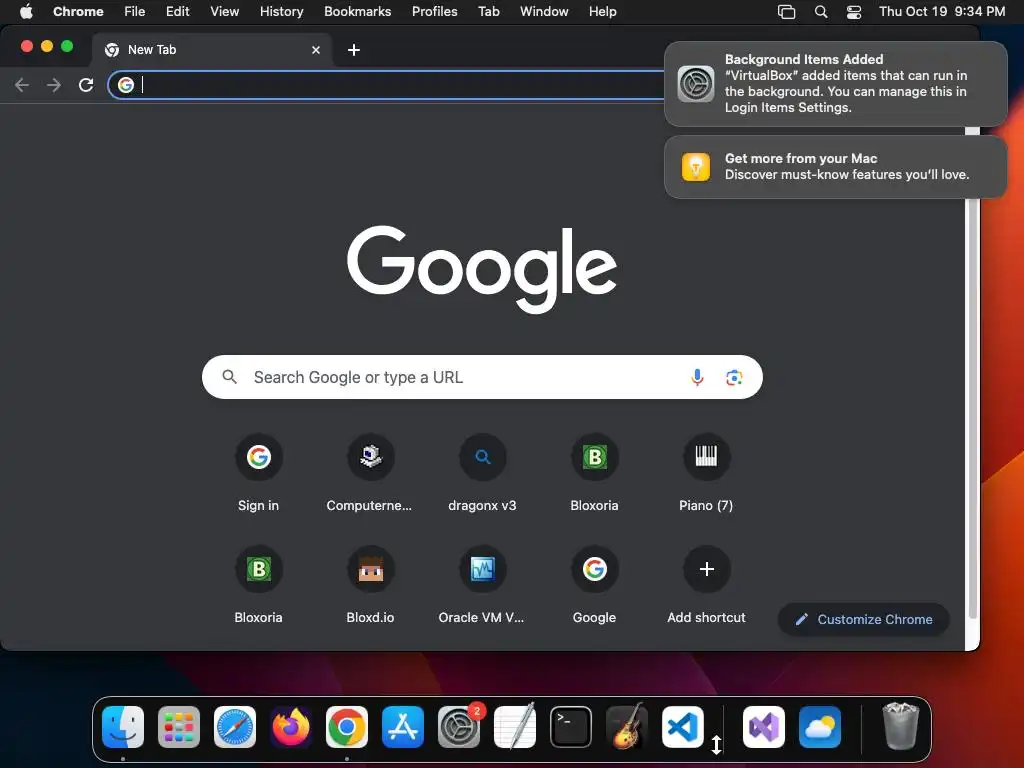Close the New Tab tab
Viewport: 1024px width, 768px height.
316,50
